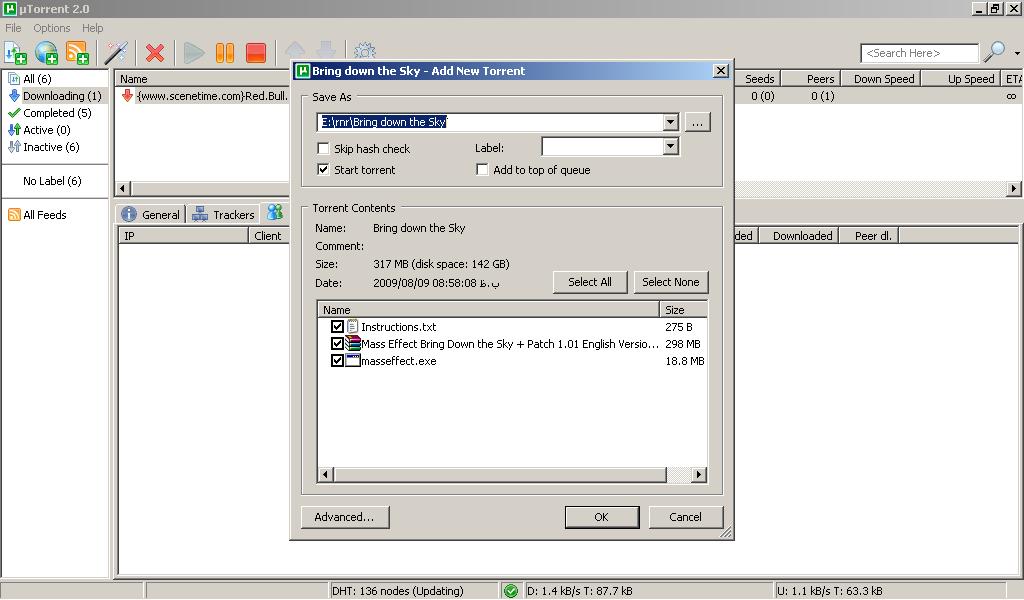Select Inactive (6) category in sidebar
This screenshot has height=600, width=1024.
[x=44, y=147]
